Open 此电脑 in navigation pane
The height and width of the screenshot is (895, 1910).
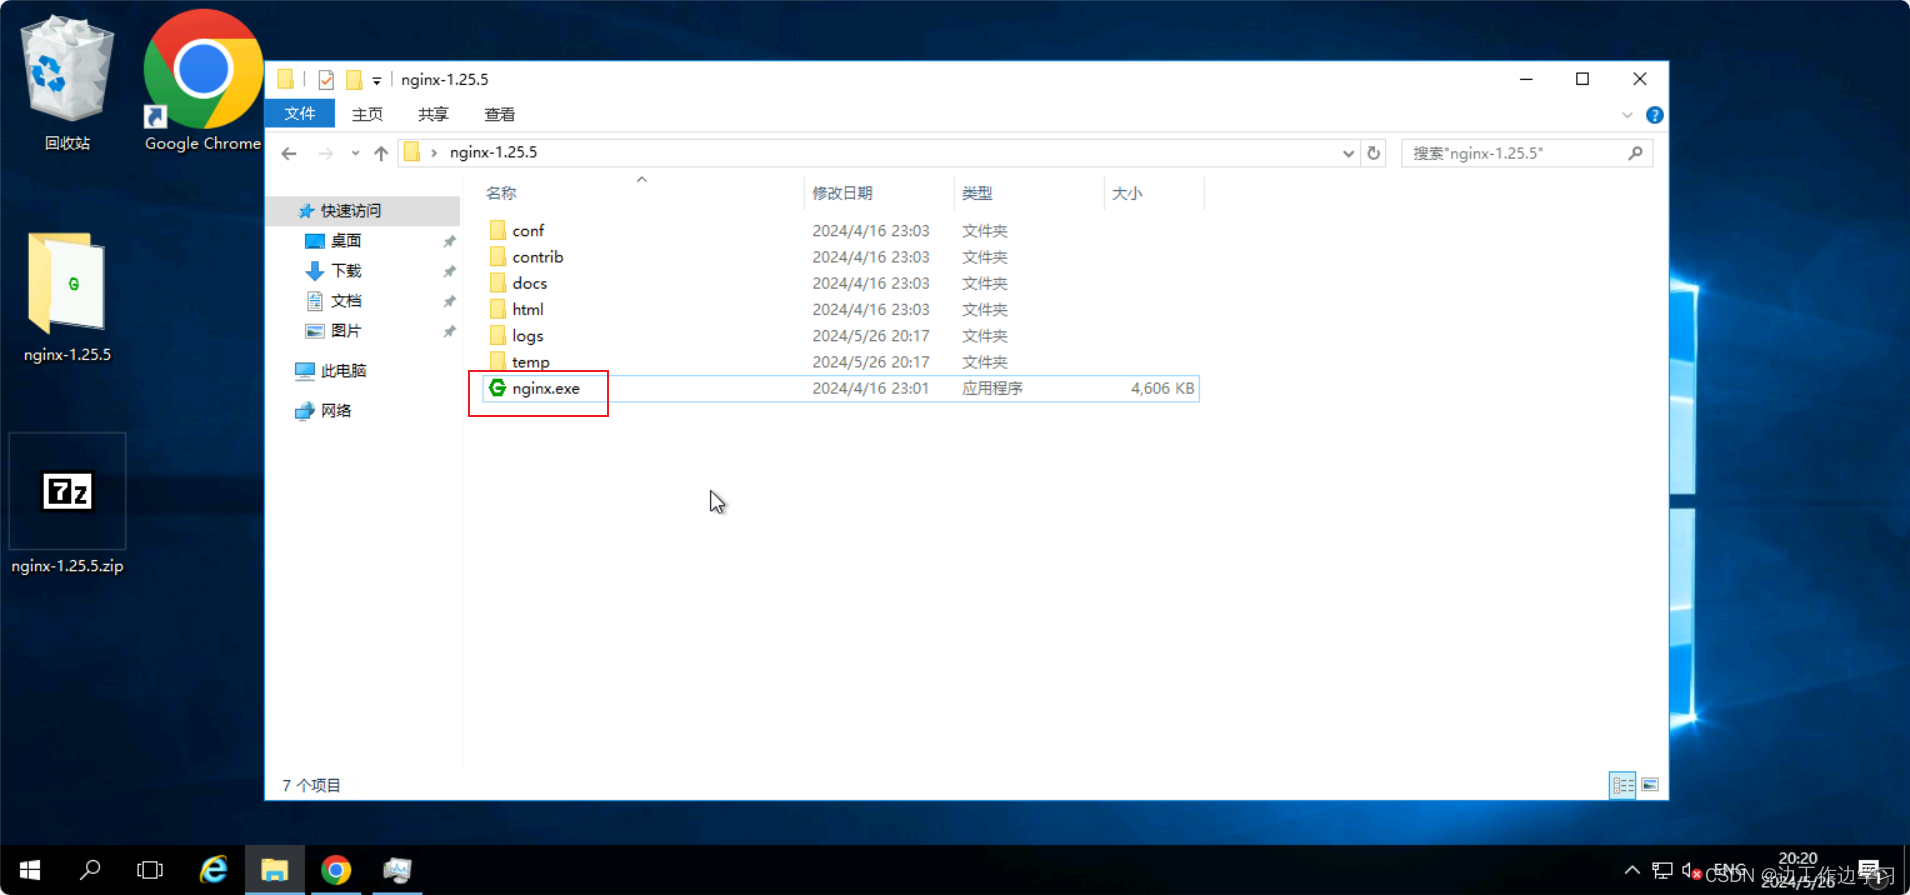point(343,371)
